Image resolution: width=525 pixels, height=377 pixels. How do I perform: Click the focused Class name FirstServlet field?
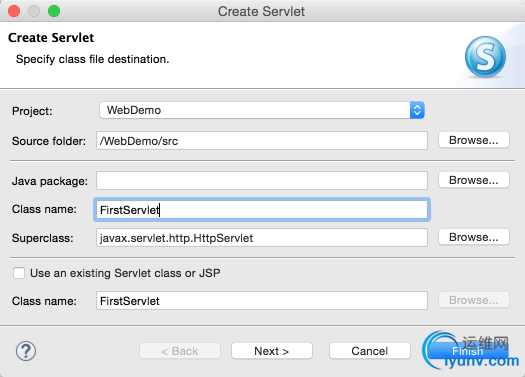[262, 210]
